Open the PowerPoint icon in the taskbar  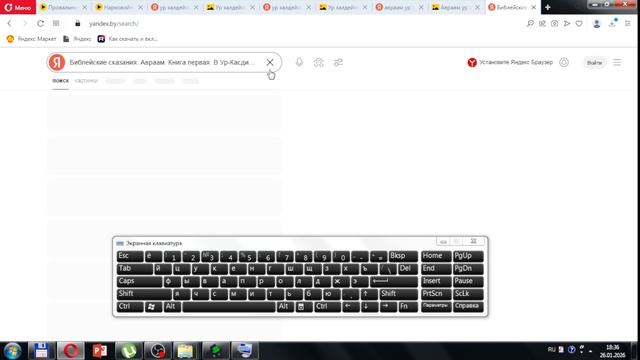[x=100, y=351]
